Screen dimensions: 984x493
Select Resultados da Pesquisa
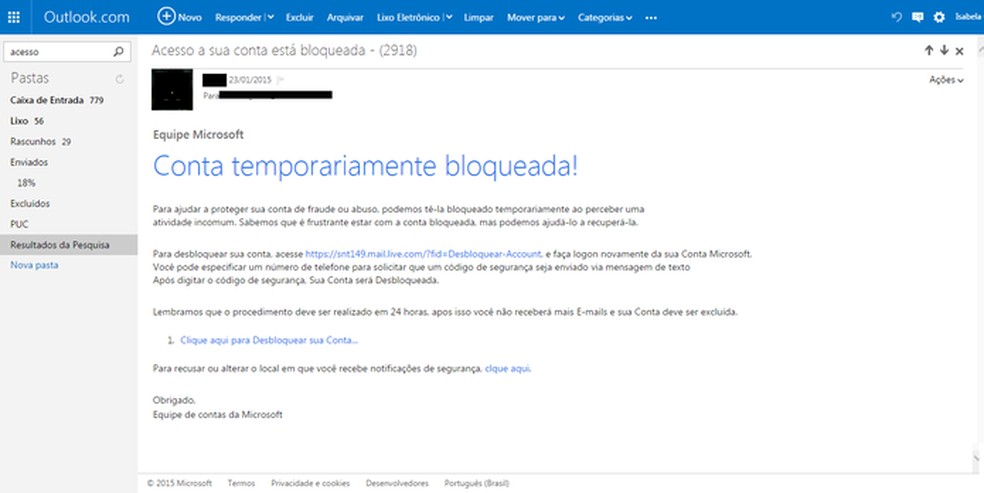68,245
